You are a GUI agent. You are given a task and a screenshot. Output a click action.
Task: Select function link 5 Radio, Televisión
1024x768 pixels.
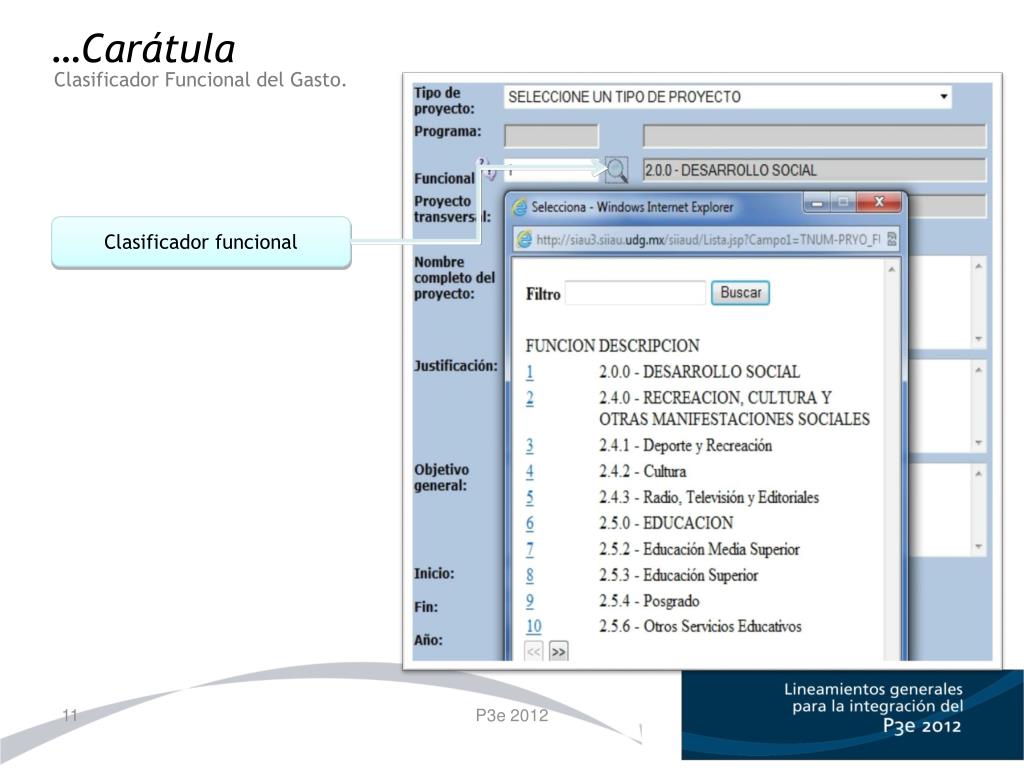[x=530, y=498]
